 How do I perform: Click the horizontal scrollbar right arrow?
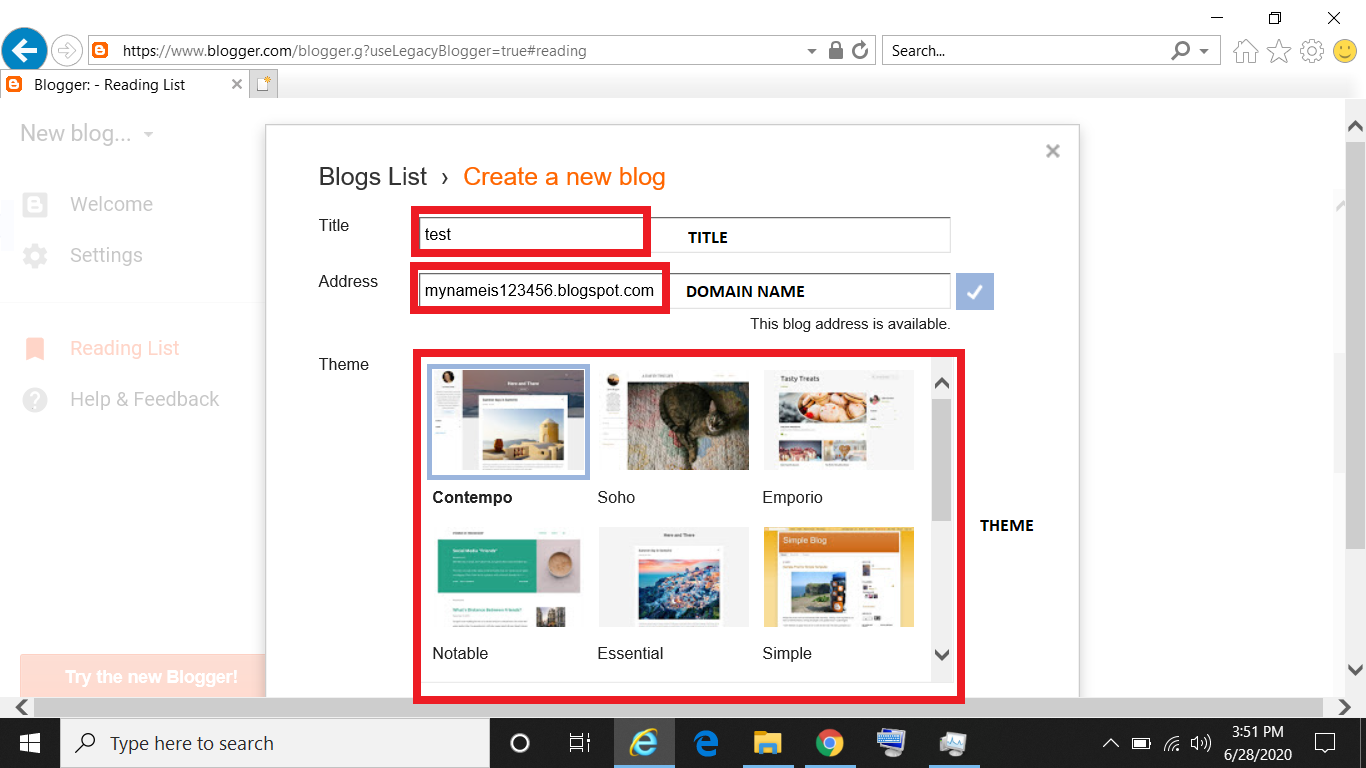[x=1344, y=707]
